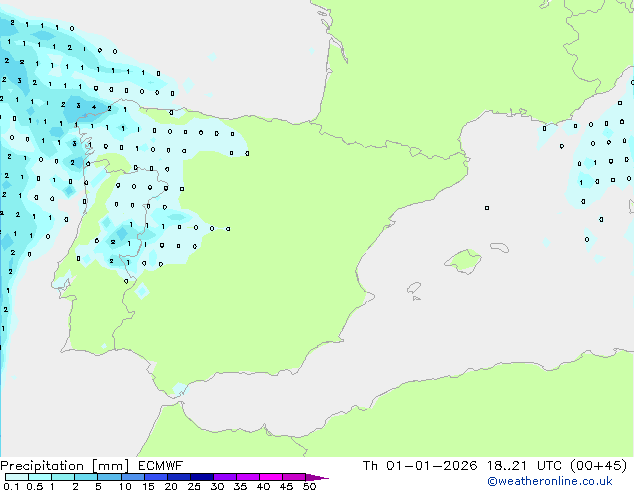Select the 1–2 mm legend color swatch
Viewport: 634px width, 490px height.
point(63,477)
